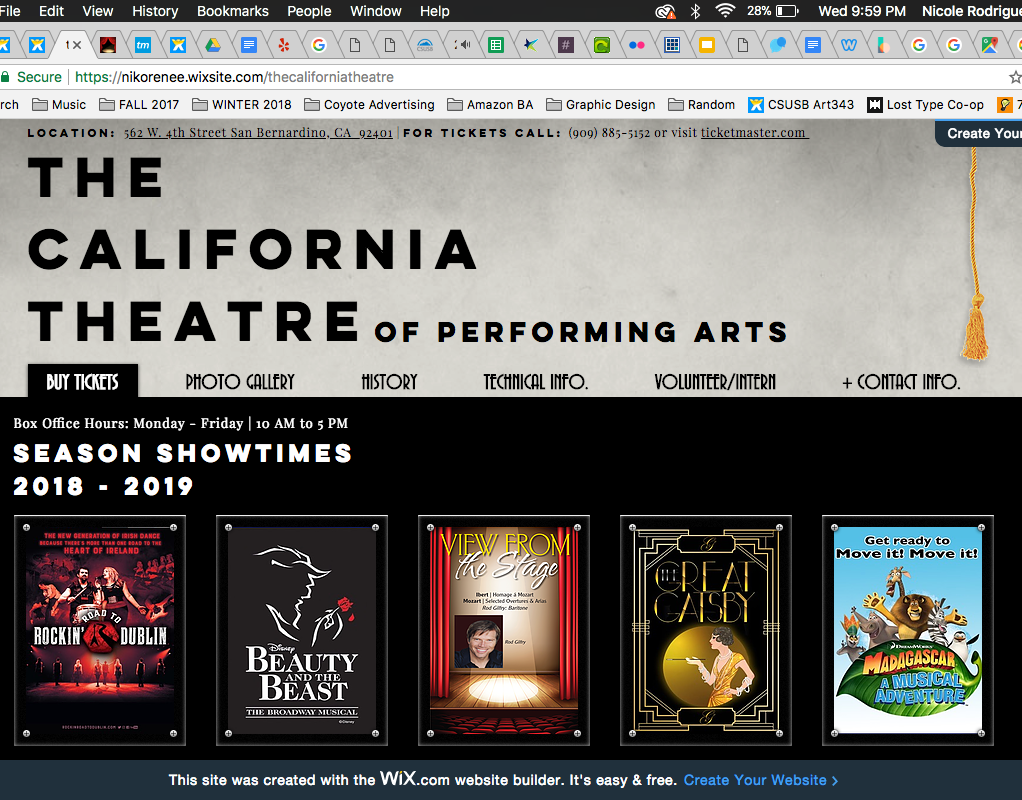
Task: Switch to the CSUSB tab
Action: [425, 45]
